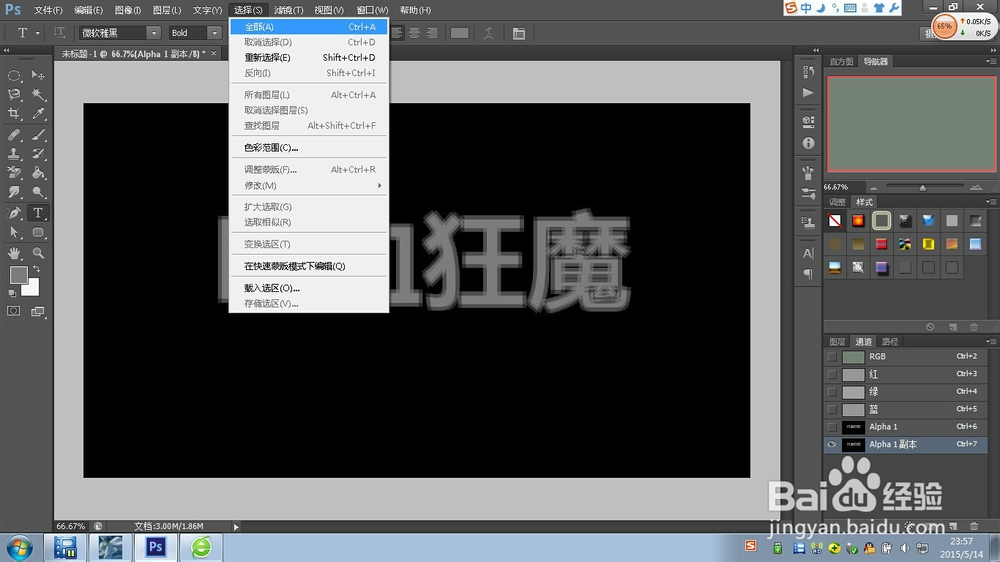
Task: Select the History Brush tool
Action: (38, 154)
